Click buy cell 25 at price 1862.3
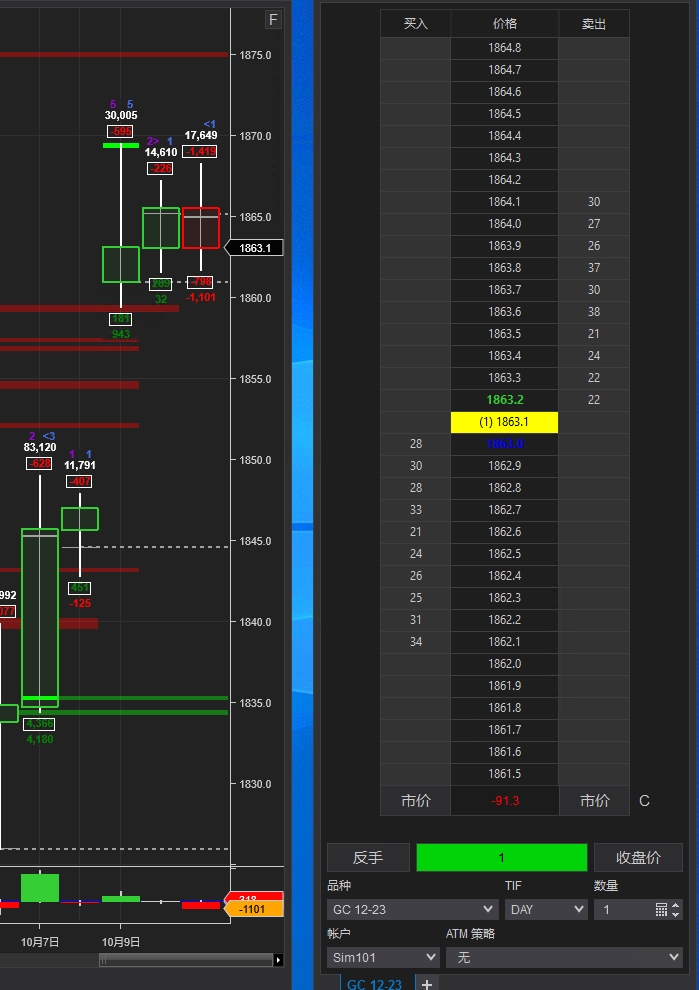Viewport: 699px width, 990px height. [x=415, y=598]
